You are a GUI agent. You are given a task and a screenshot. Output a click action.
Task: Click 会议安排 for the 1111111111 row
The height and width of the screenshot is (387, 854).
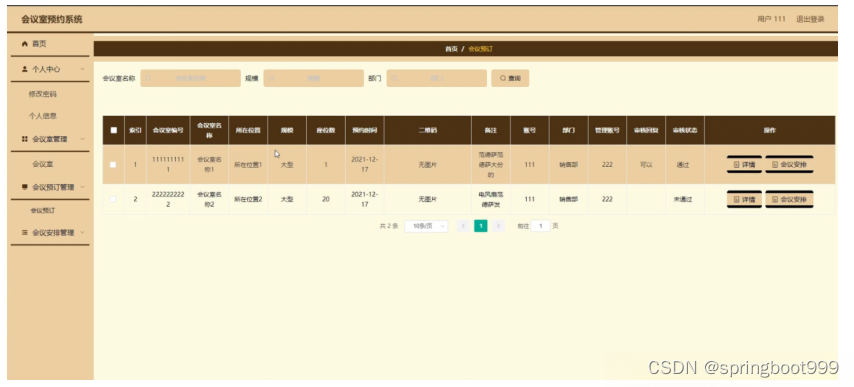coord(789,164)
